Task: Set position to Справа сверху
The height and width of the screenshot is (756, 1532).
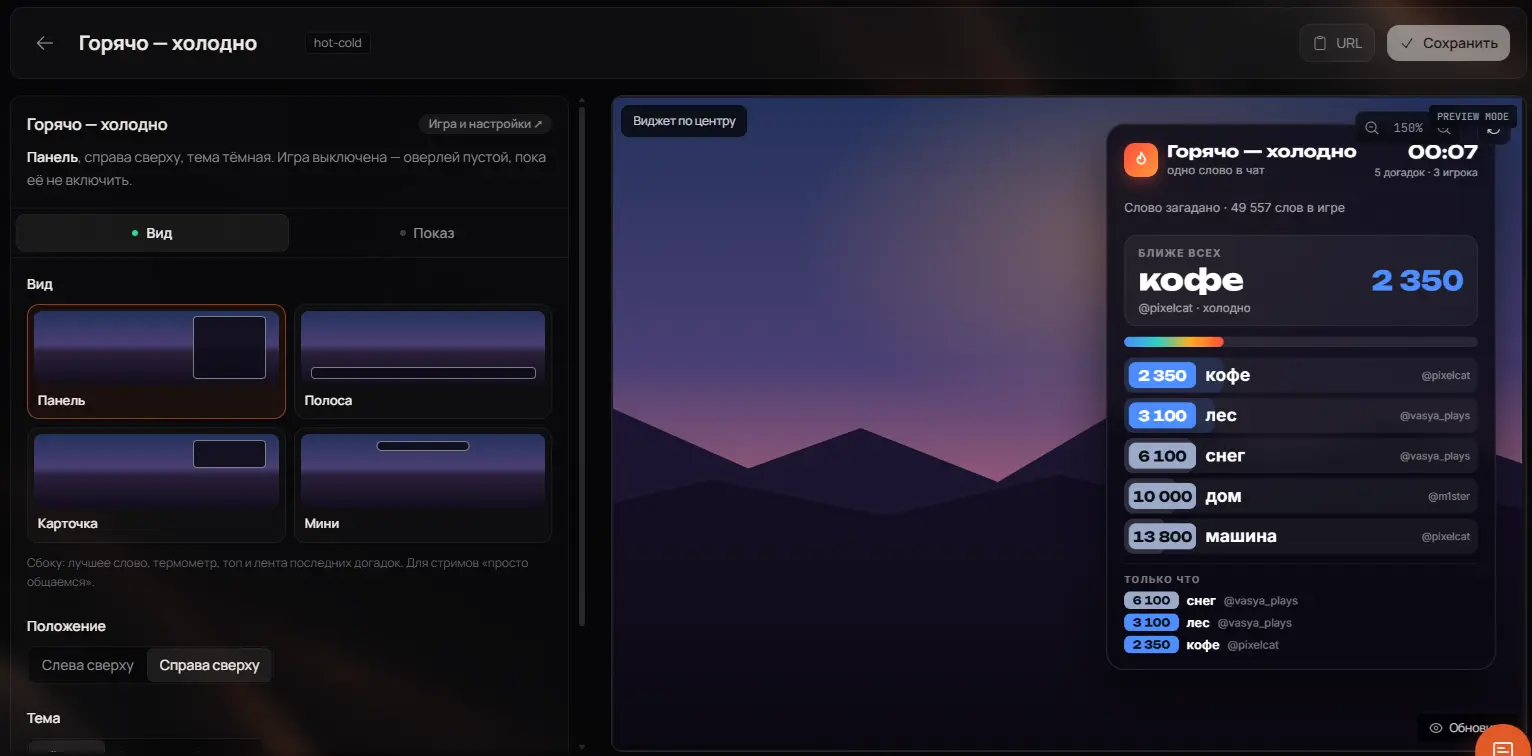Action: click(209, 665)
